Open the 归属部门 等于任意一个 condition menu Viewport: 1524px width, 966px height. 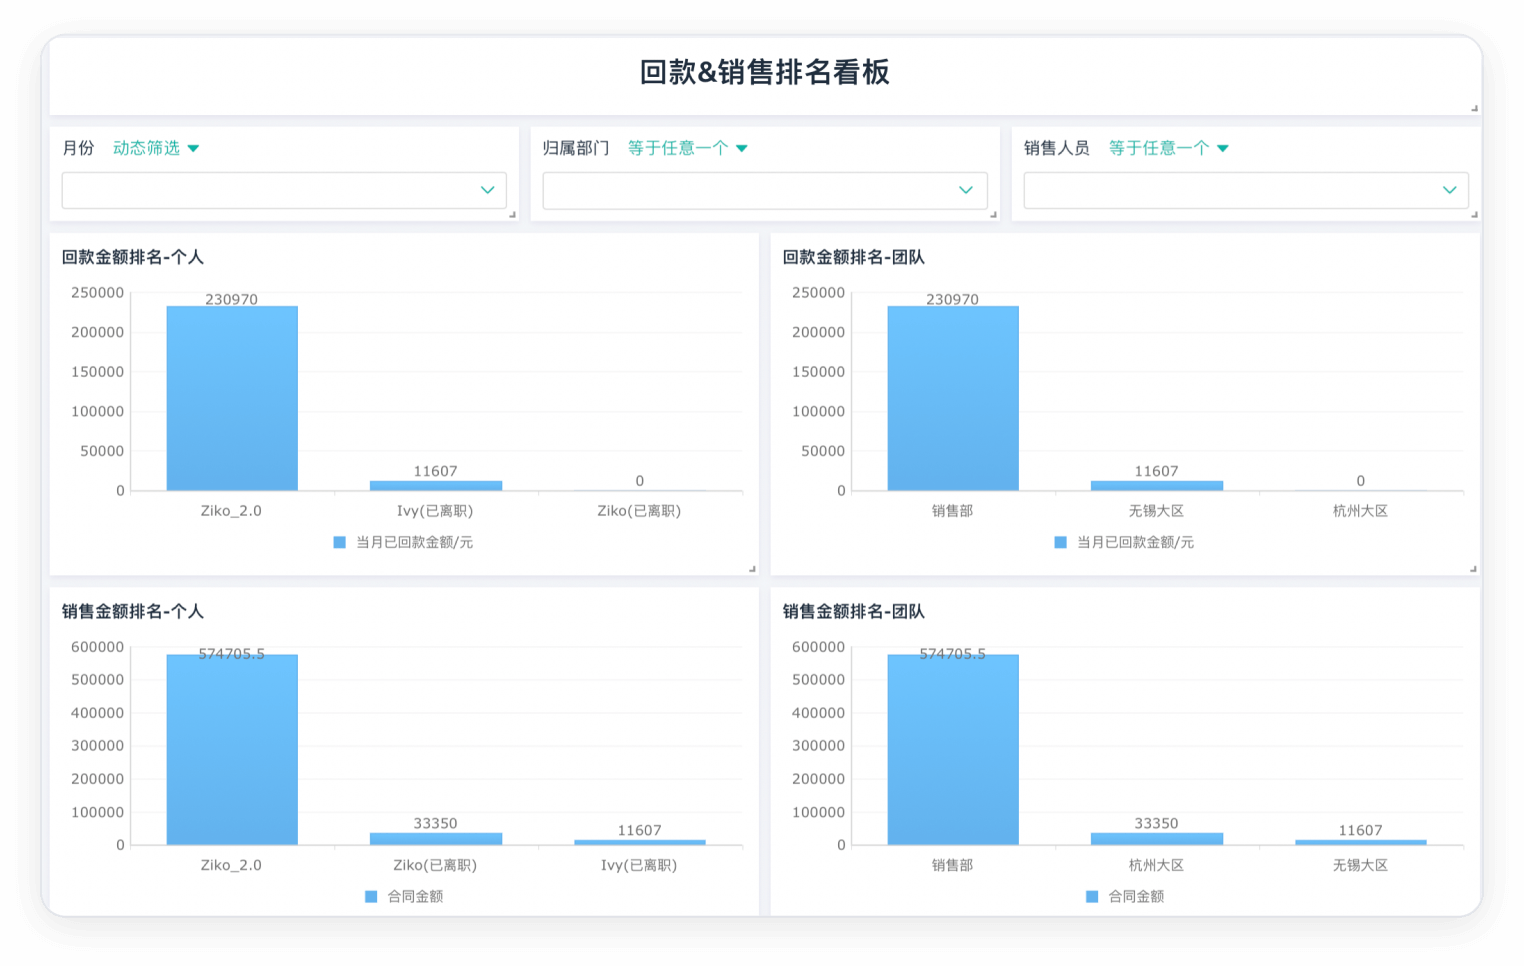point(687,147)
